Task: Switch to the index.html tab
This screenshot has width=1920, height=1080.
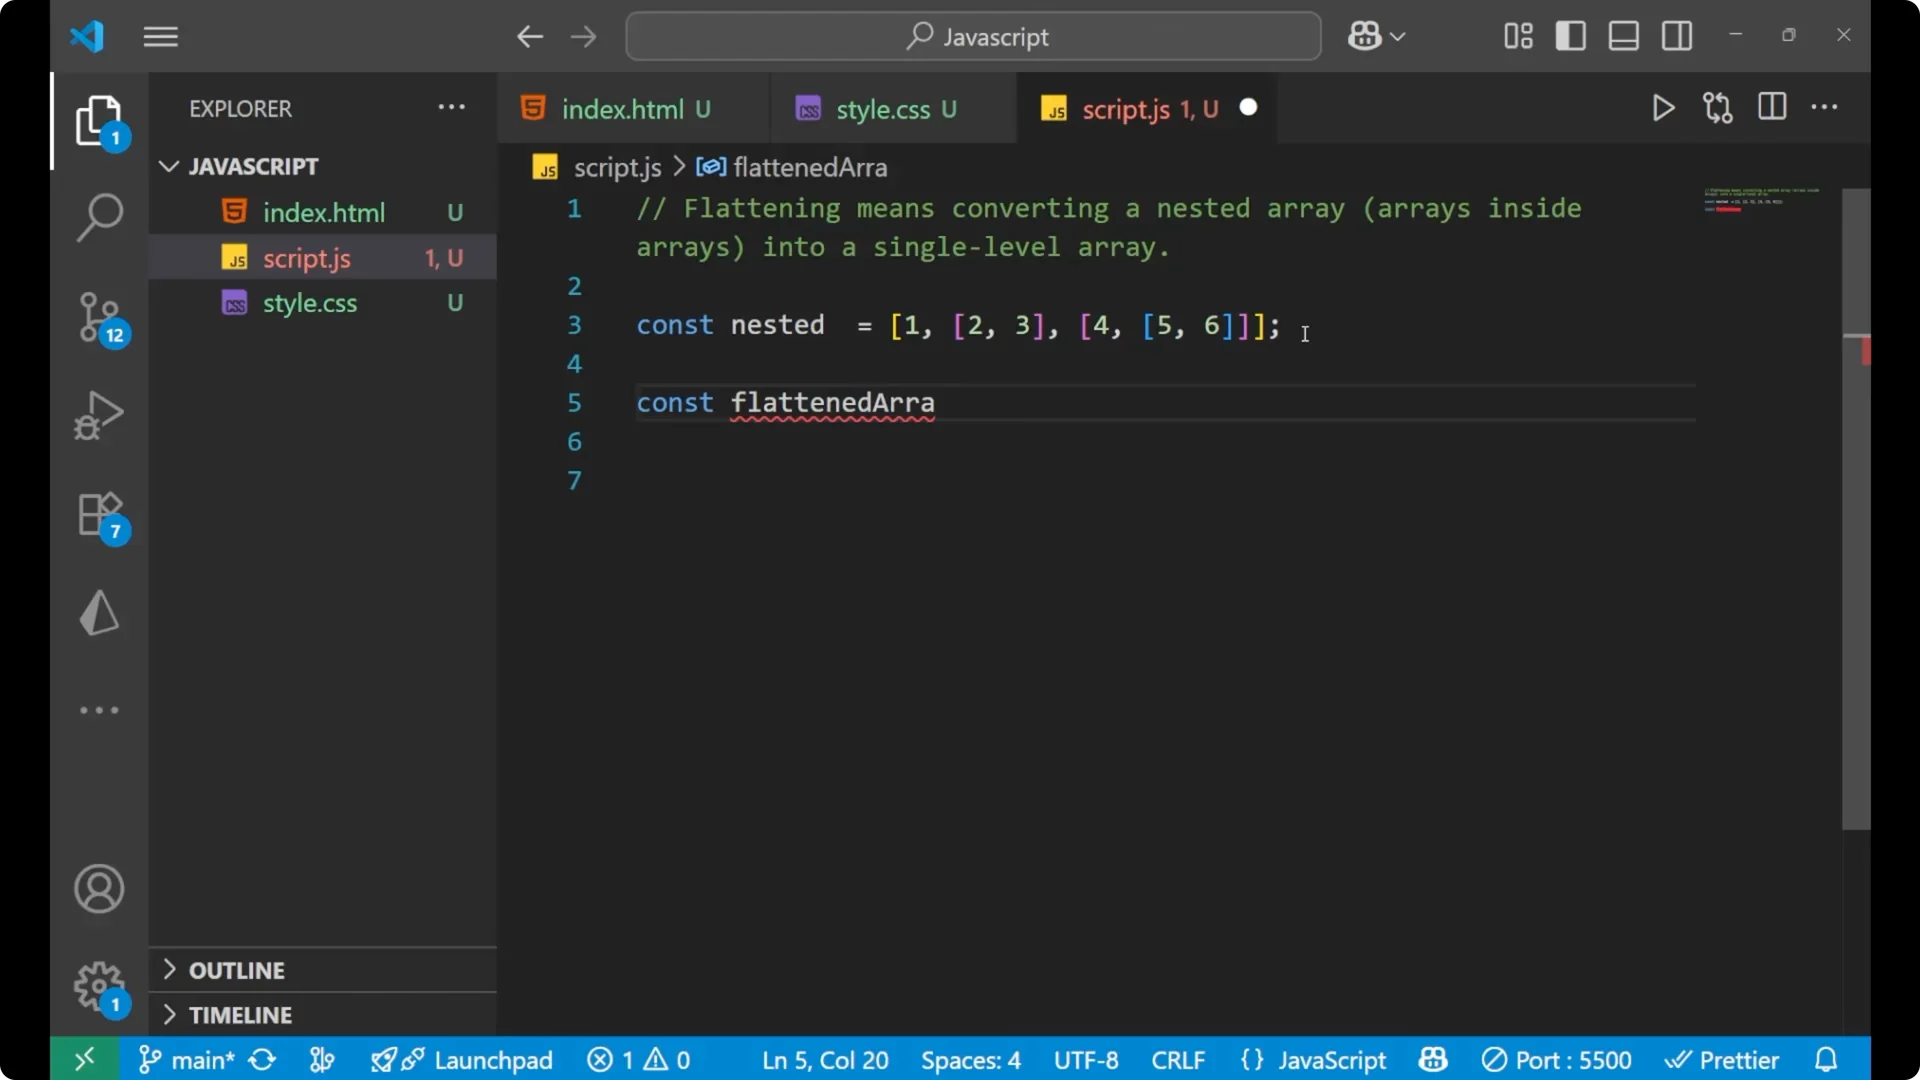Action: (x=623, y=108)
